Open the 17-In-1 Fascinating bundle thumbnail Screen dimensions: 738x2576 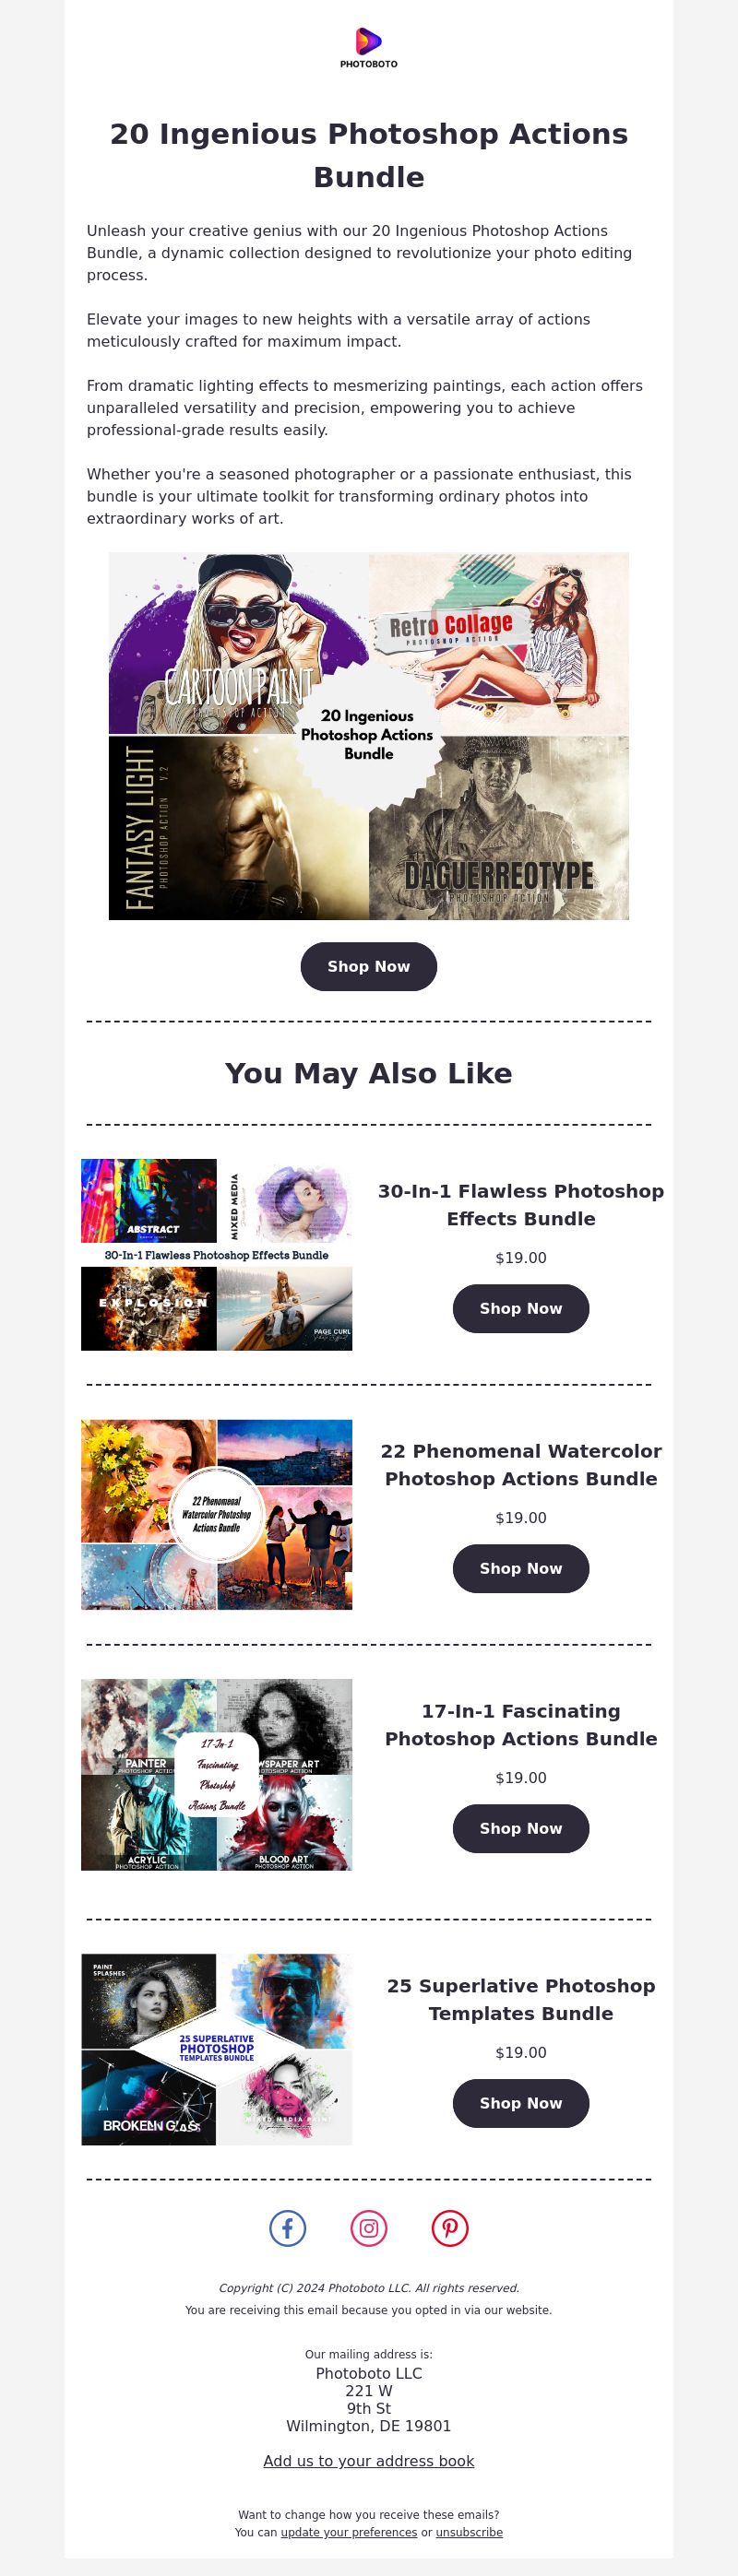click(217, 1774)
